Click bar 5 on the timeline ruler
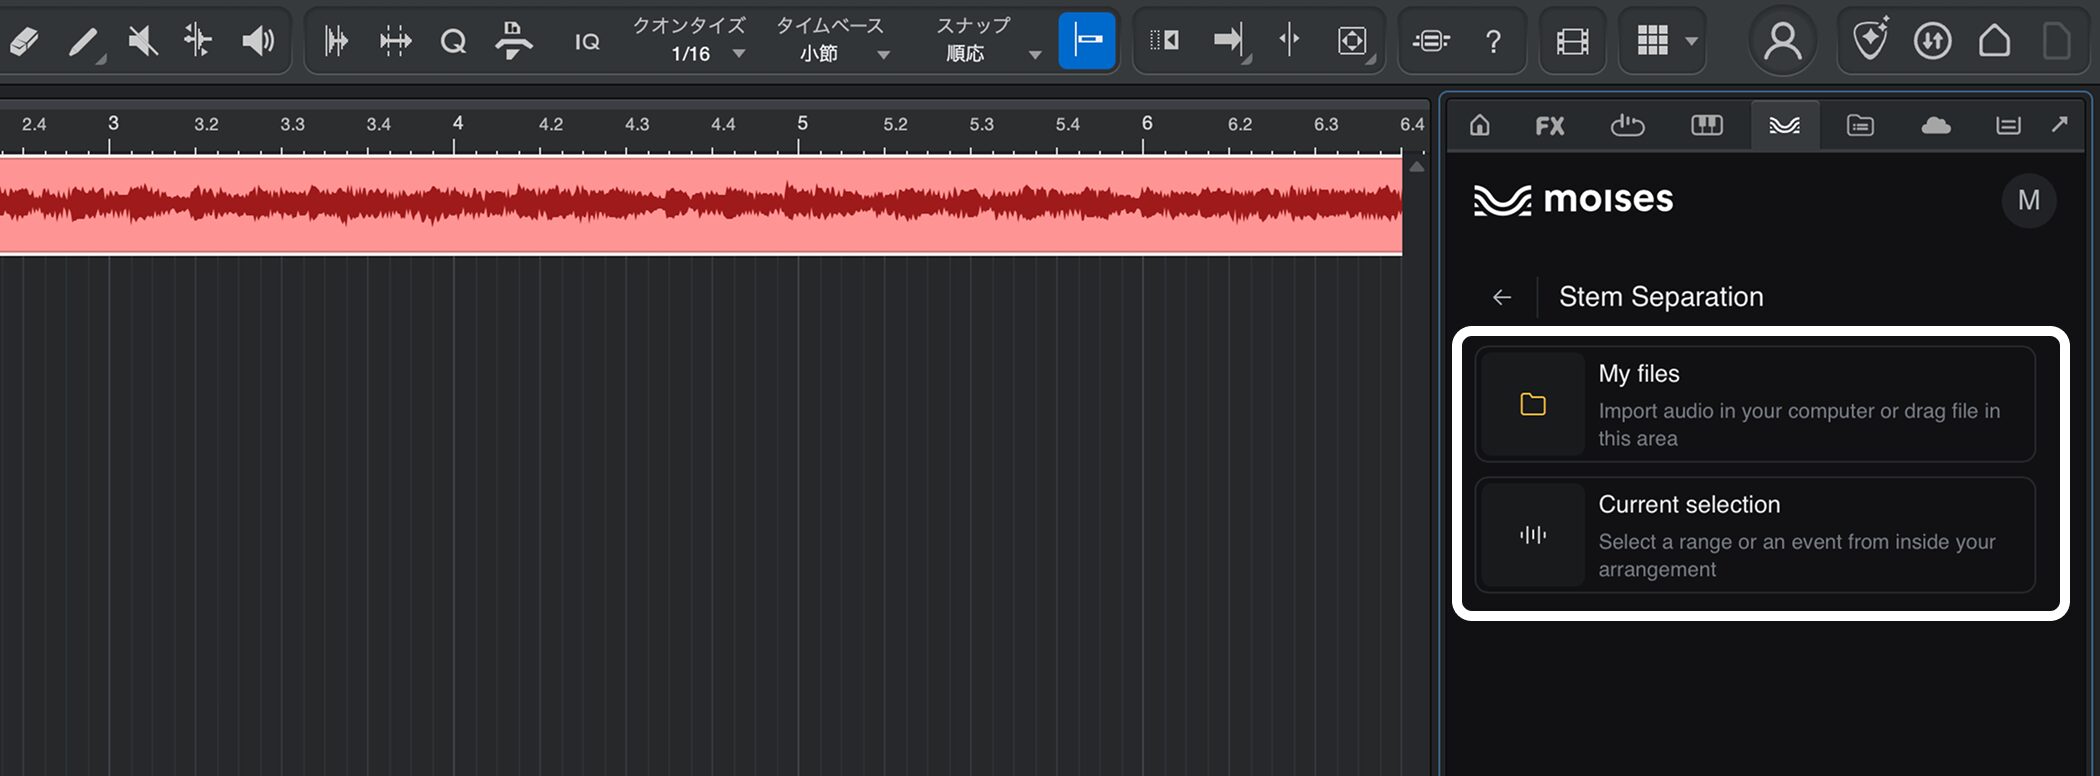This screenshot has width=2100, height=776. [x=802, y=124]
